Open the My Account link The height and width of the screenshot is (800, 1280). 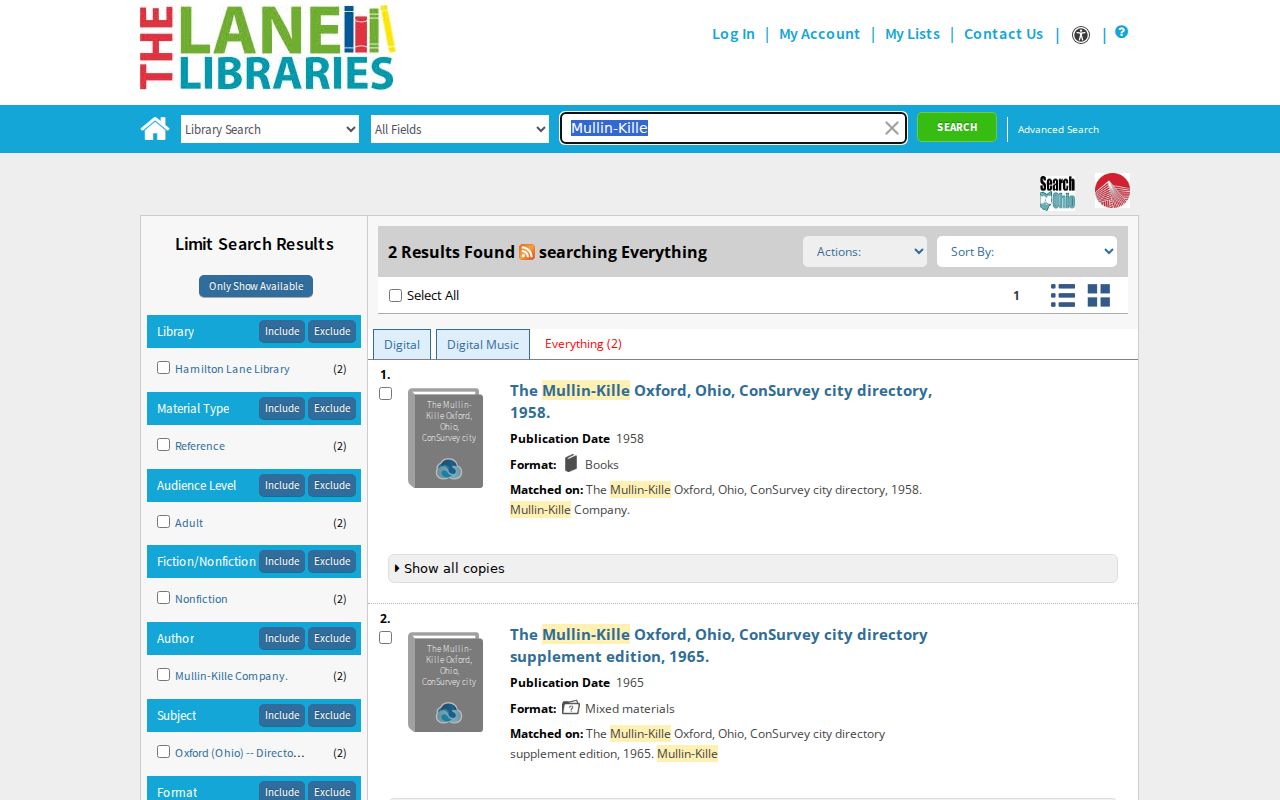(x=819, y=34)
